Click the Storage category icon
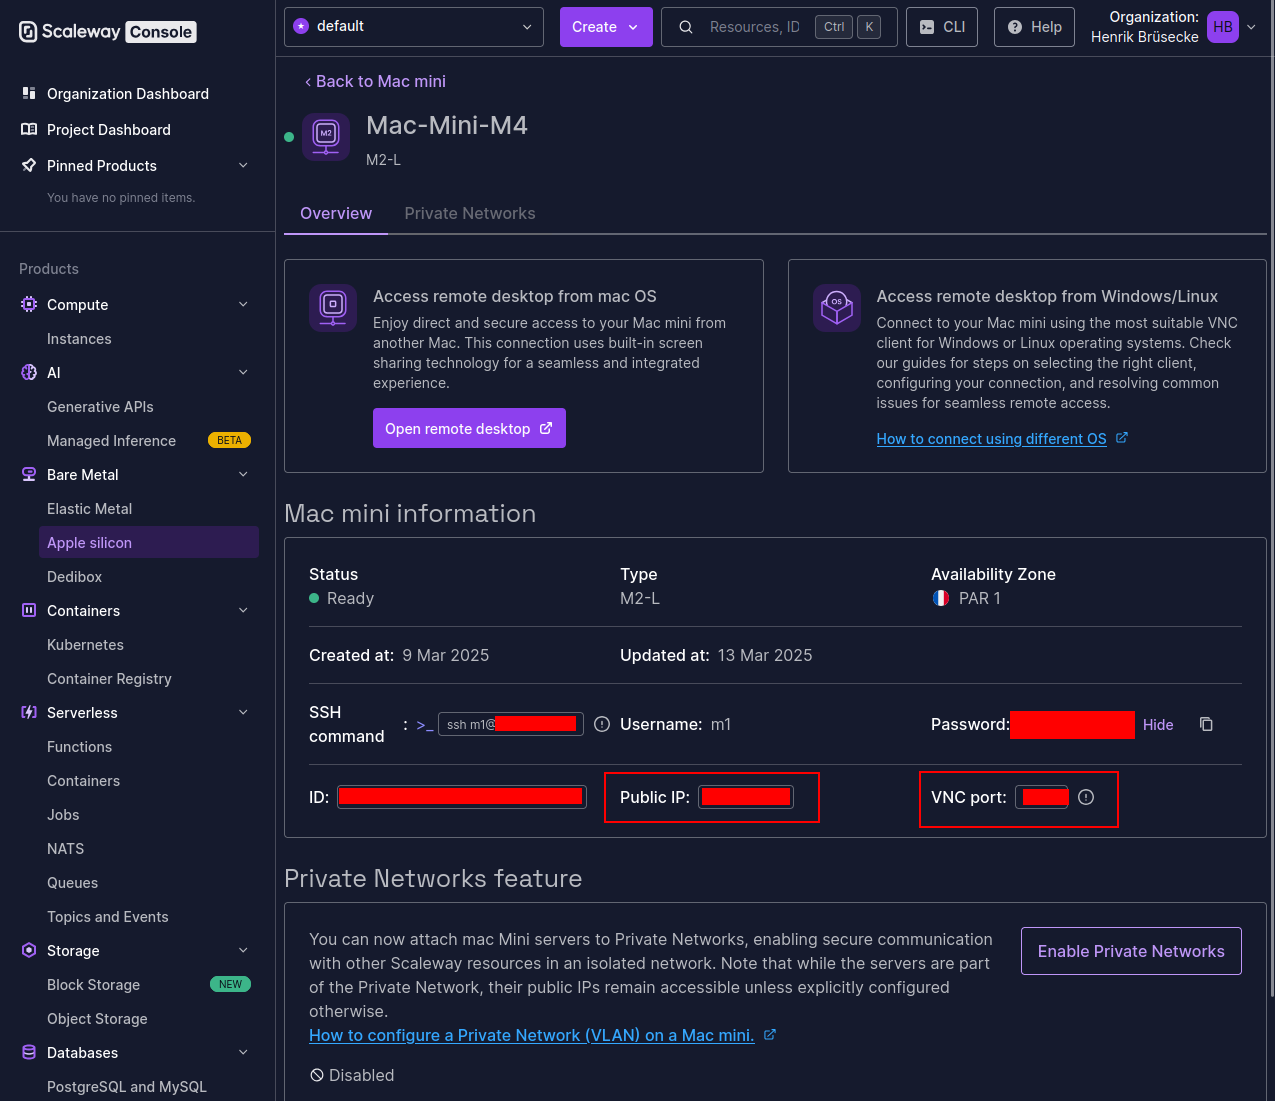 pyautogui.click(x=29, y=951)
